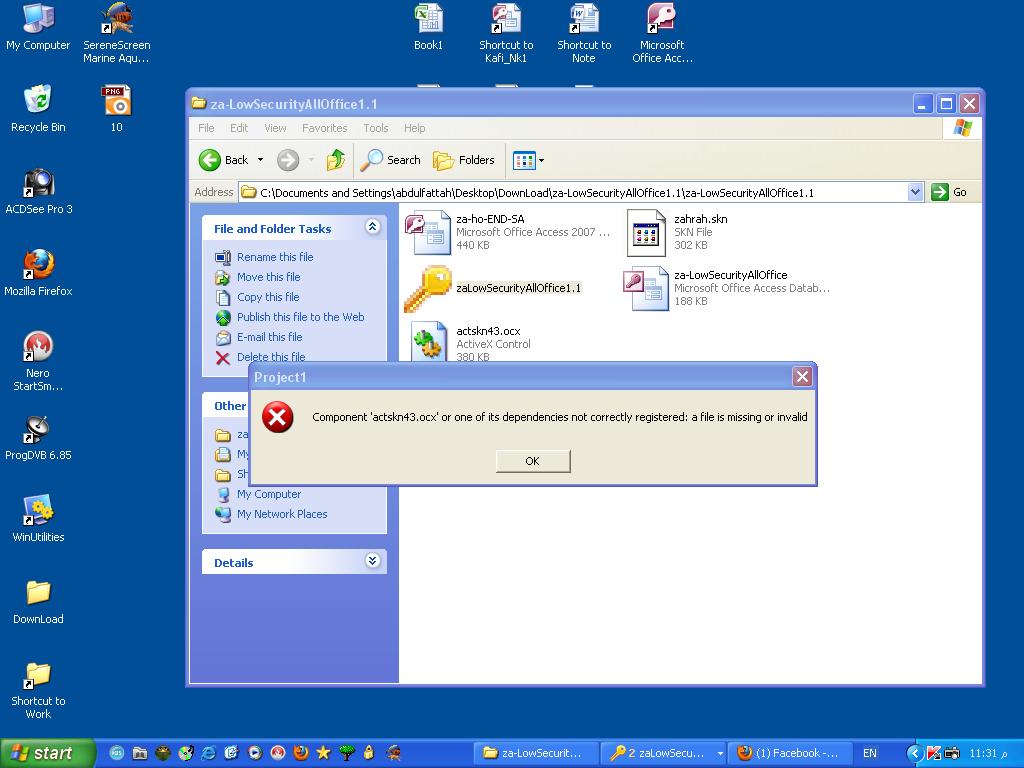Select the za-ho-END-SA Access file icon
The image size is (1024, 768).
pos(428,232)
